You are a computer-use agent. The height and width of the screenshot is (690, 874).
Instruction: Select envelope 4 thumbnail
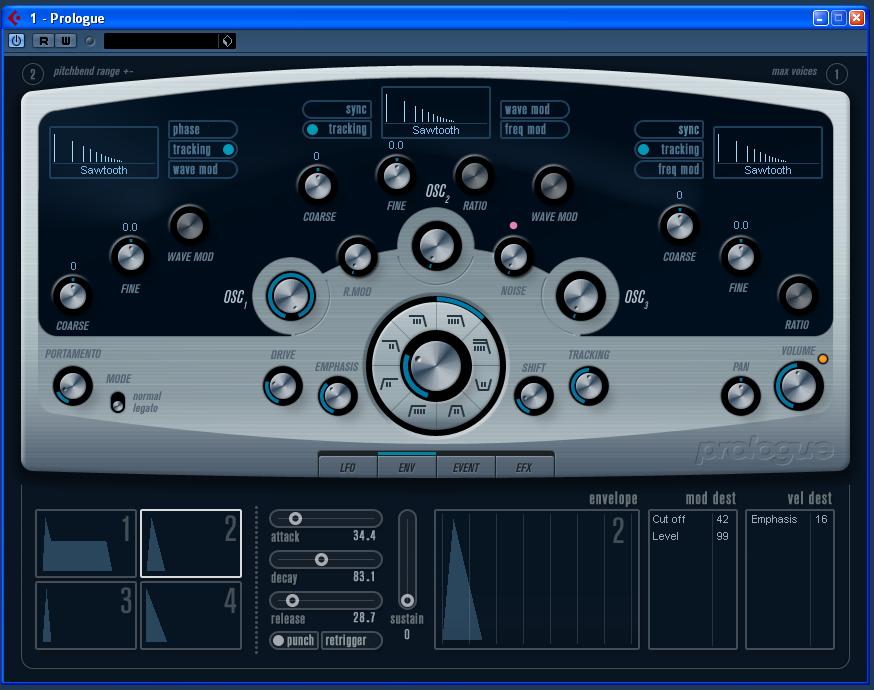tap(191, 615)
